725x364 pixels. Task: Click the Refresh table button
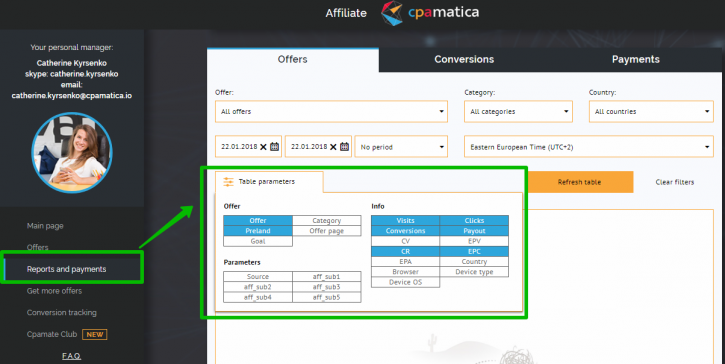point(579,182)
